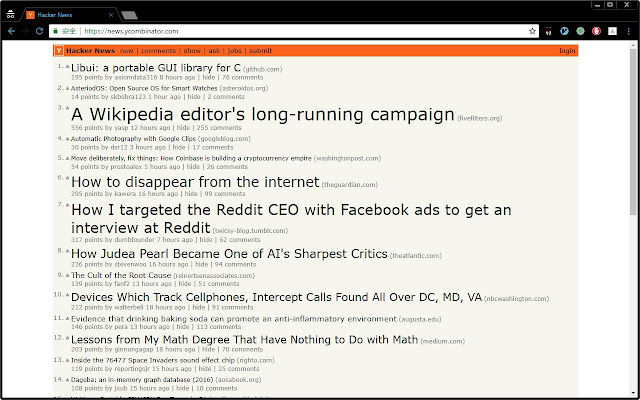Screen dimensions: 640x400
Task: Click the Y Combinator logo in header
Action: click(59, 51)
